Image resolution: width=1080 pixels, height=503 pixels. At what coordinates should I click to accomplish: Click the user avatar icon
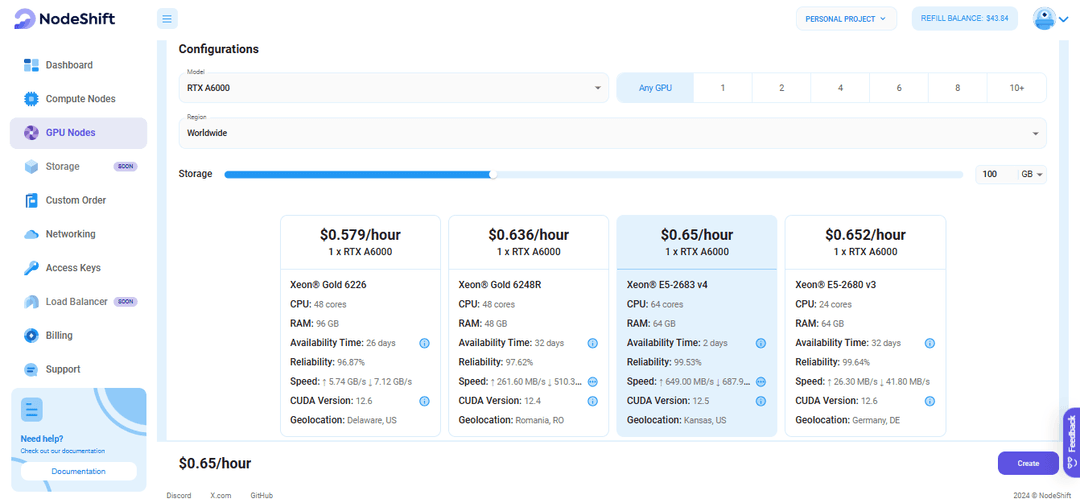point(1044,19)
